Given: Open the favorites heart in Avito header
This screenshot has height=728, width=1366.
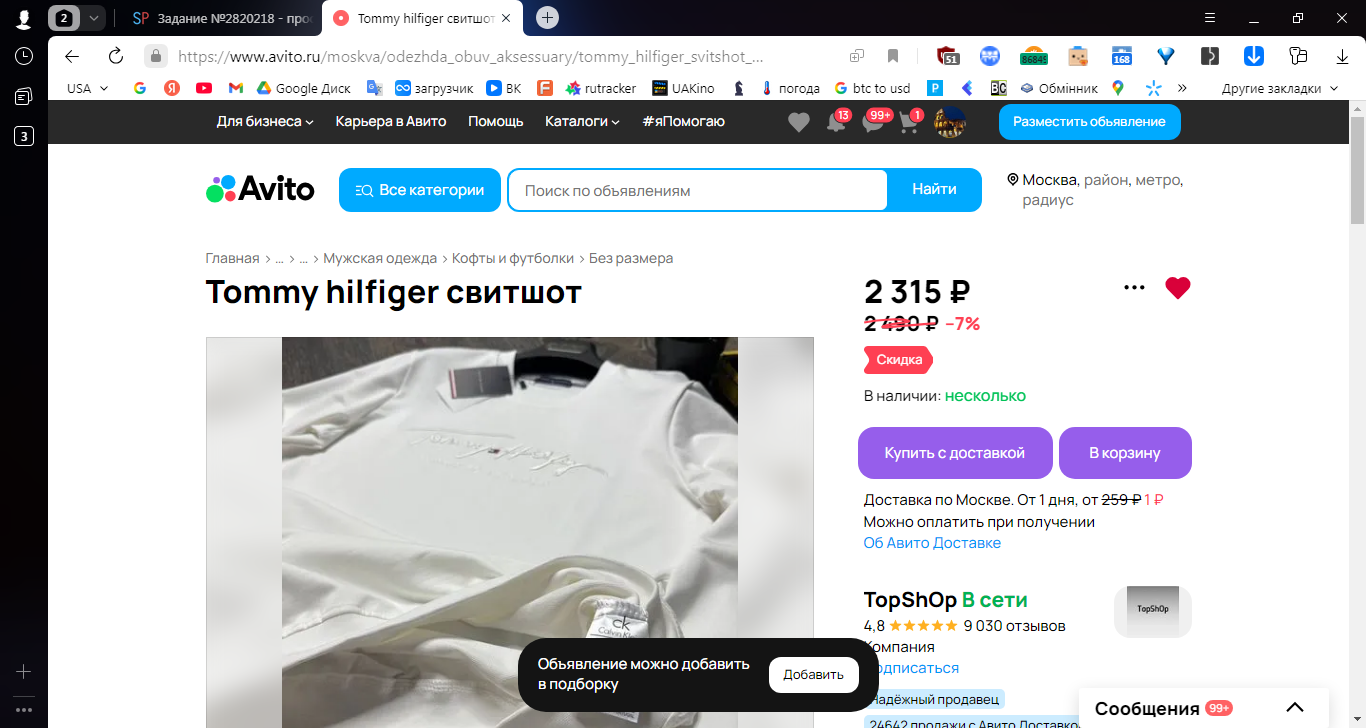Looking at the screenshot, I should [798, 122].
